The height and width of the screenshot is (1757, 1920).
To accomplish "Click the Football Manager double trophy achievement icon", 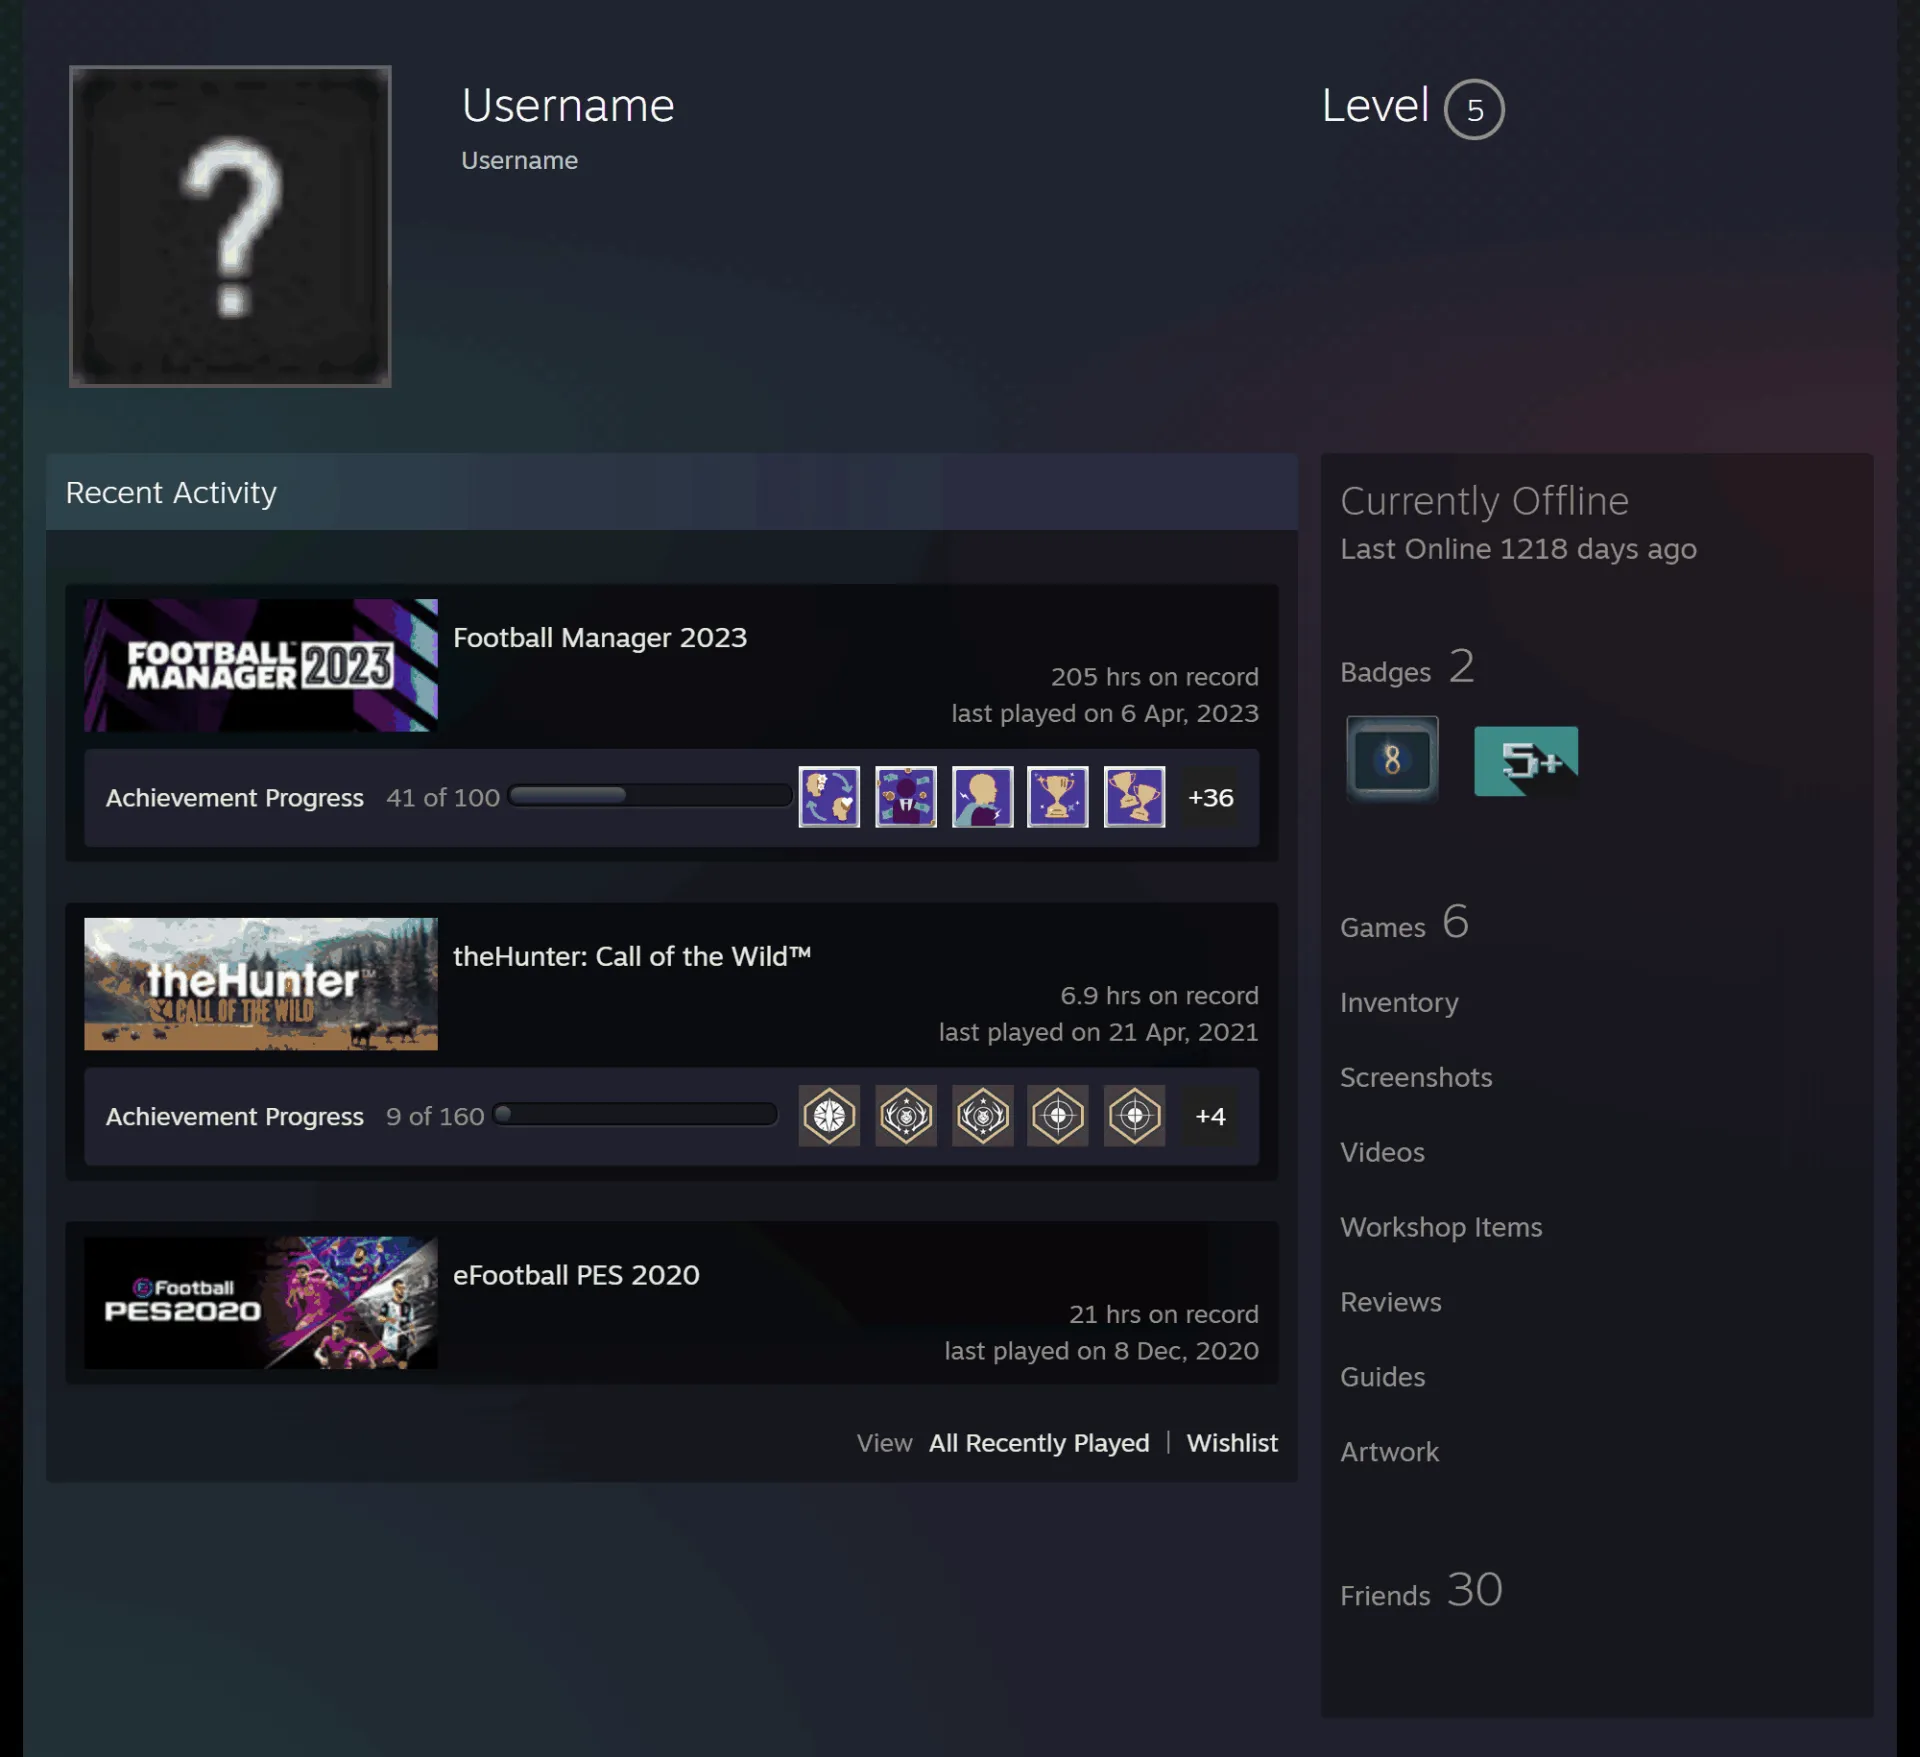I will [x=1135, y=797].
